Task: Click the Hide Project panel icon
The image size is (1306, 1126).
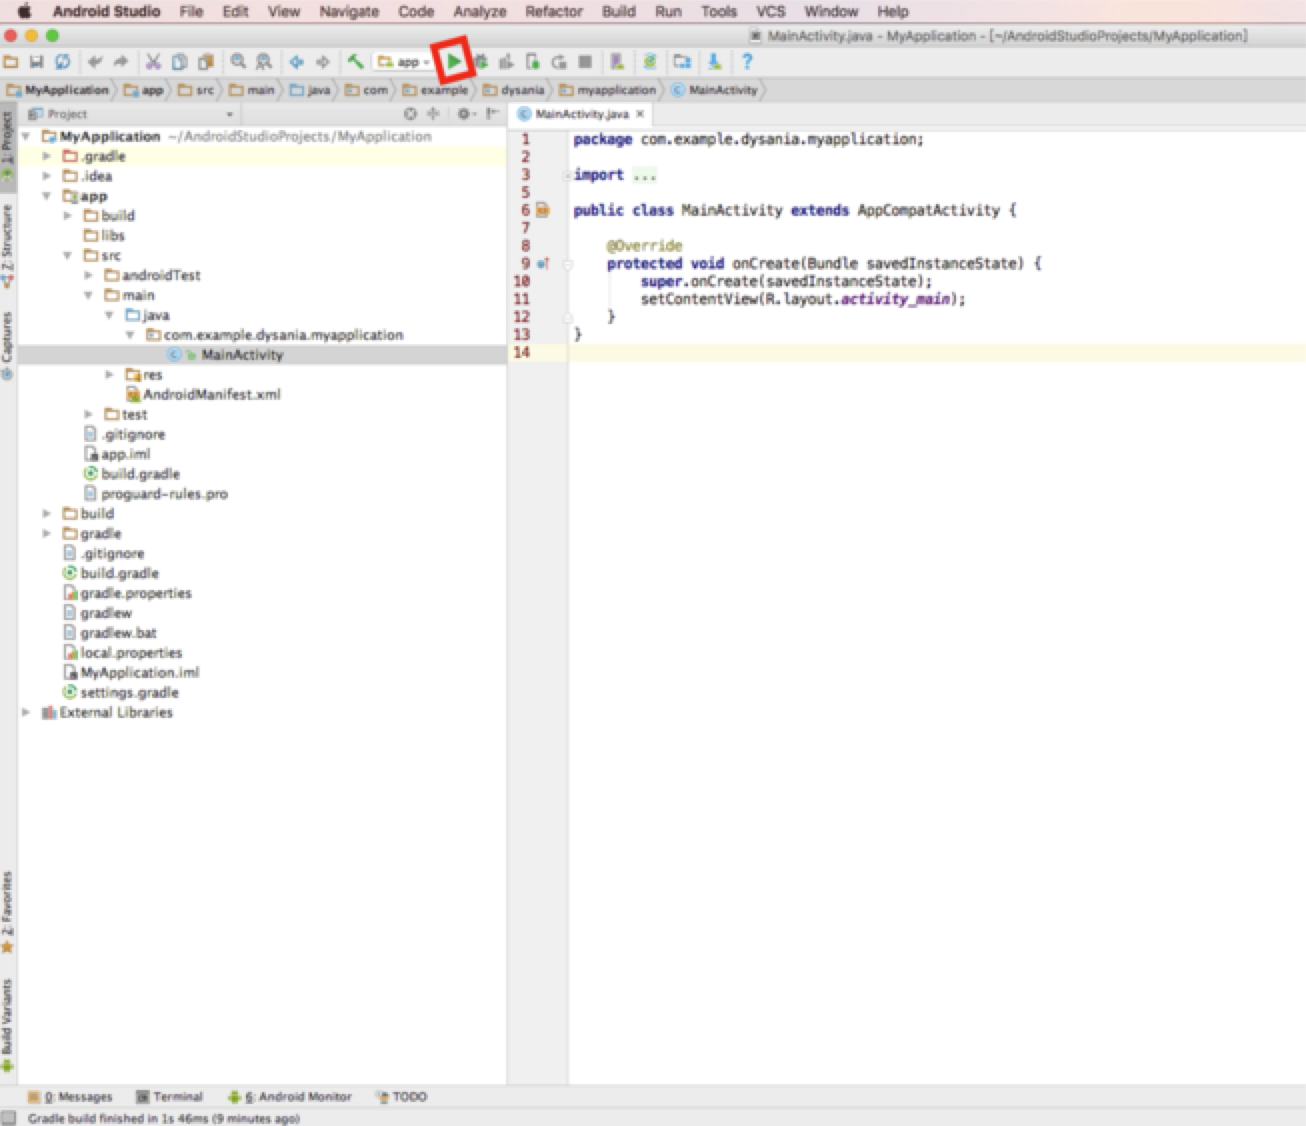Action: coord(492,114)
